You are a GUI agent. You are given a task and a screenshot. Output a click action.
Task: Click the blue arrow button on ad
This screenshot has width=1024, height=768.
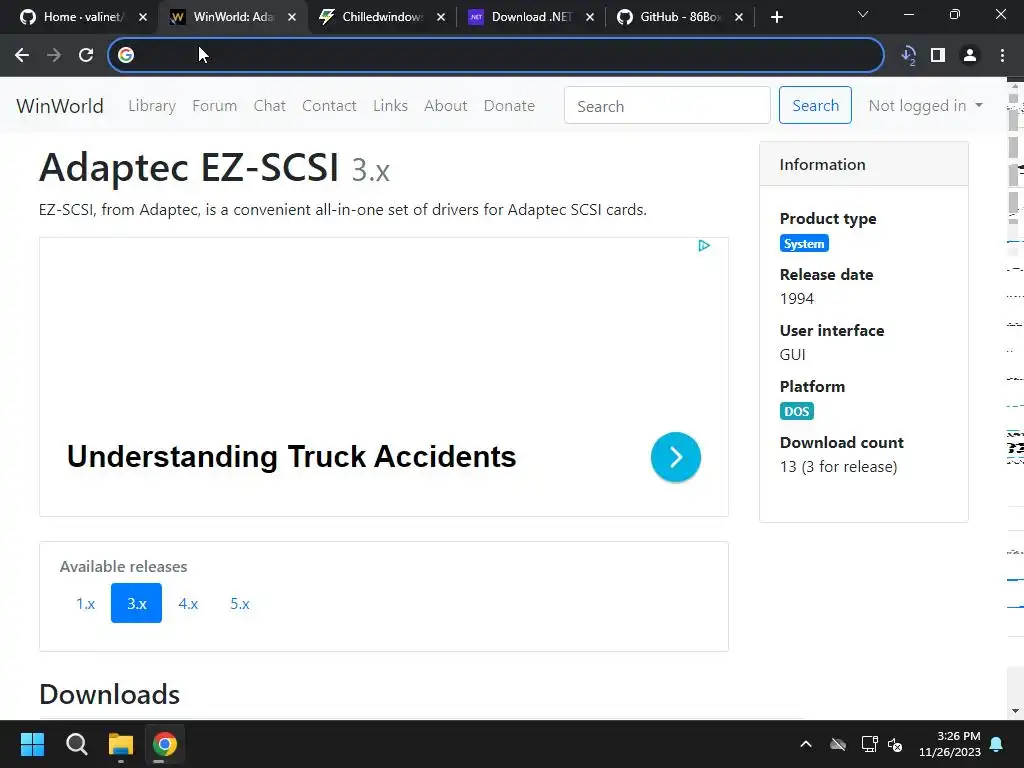(x=676, y=457)
